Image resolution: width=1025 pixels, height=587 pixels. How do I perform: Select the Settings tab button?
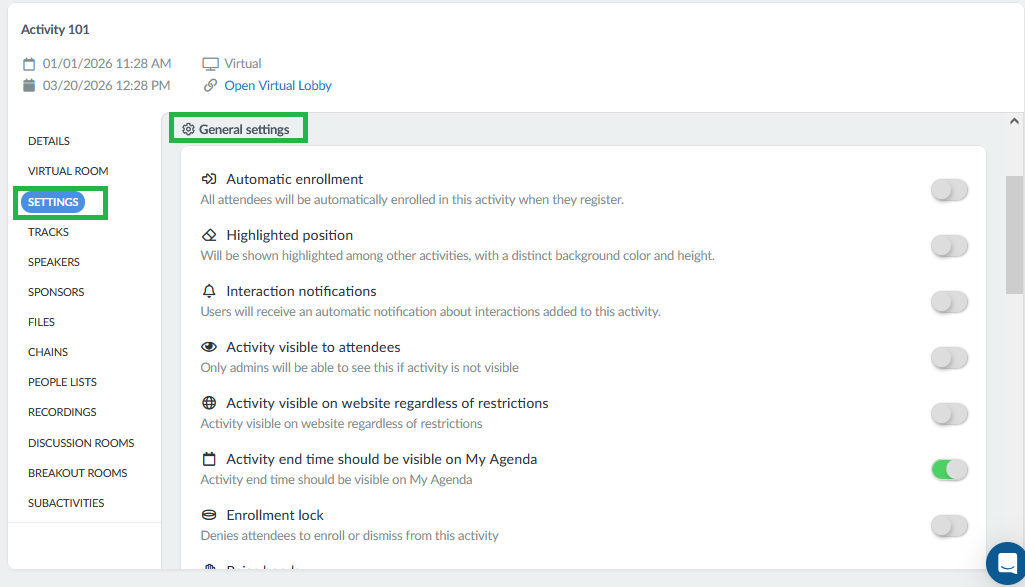pos(53,202)
